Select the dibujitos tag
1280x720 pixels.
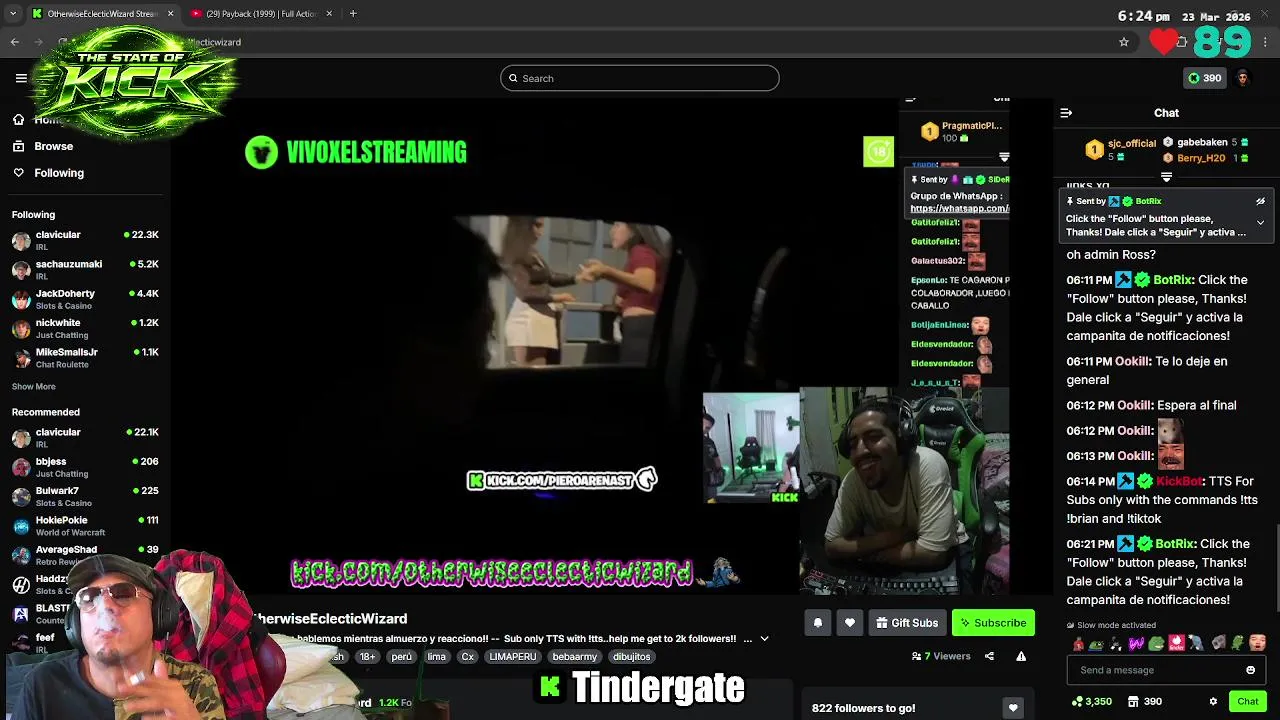pos(631,657)
